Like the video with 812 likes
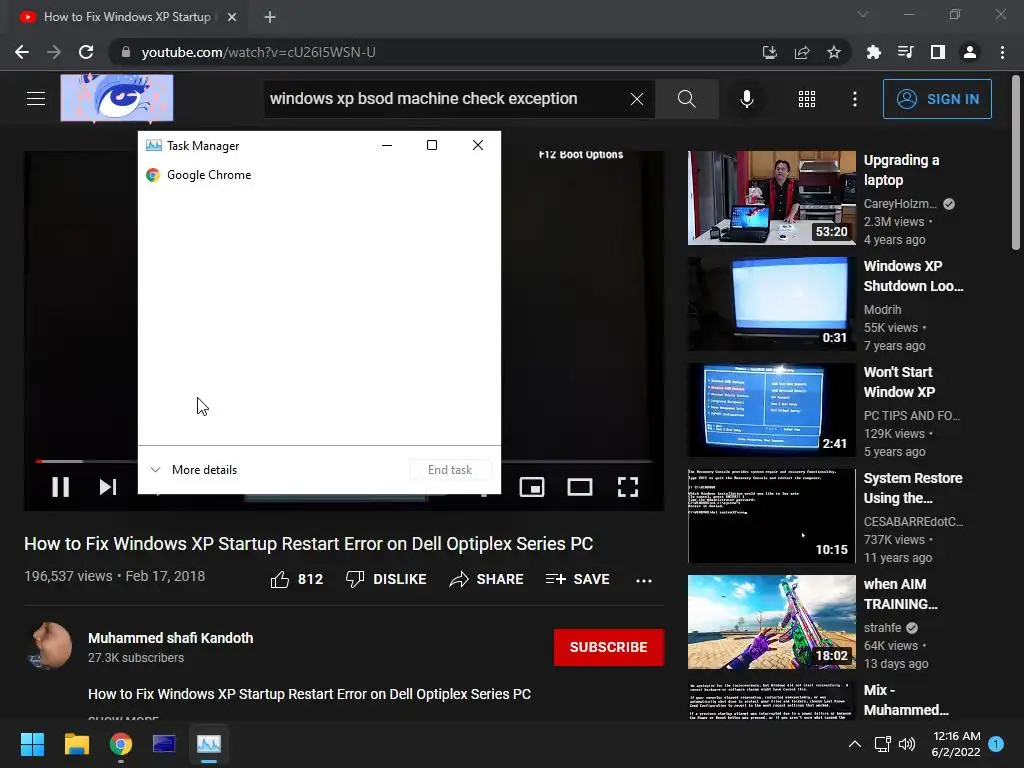This screenshot has width=1024, height=768. [x=297, y=579]
